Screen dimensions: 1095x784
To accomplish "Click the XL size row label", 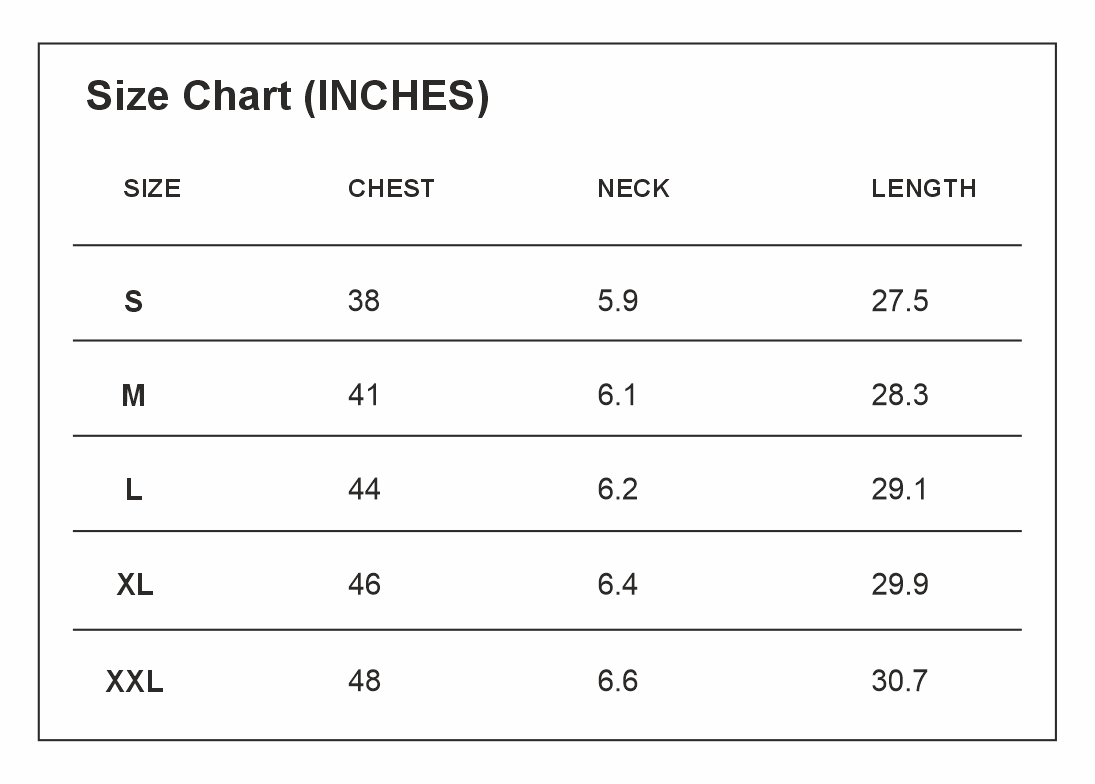I will (x=135, y=585).
